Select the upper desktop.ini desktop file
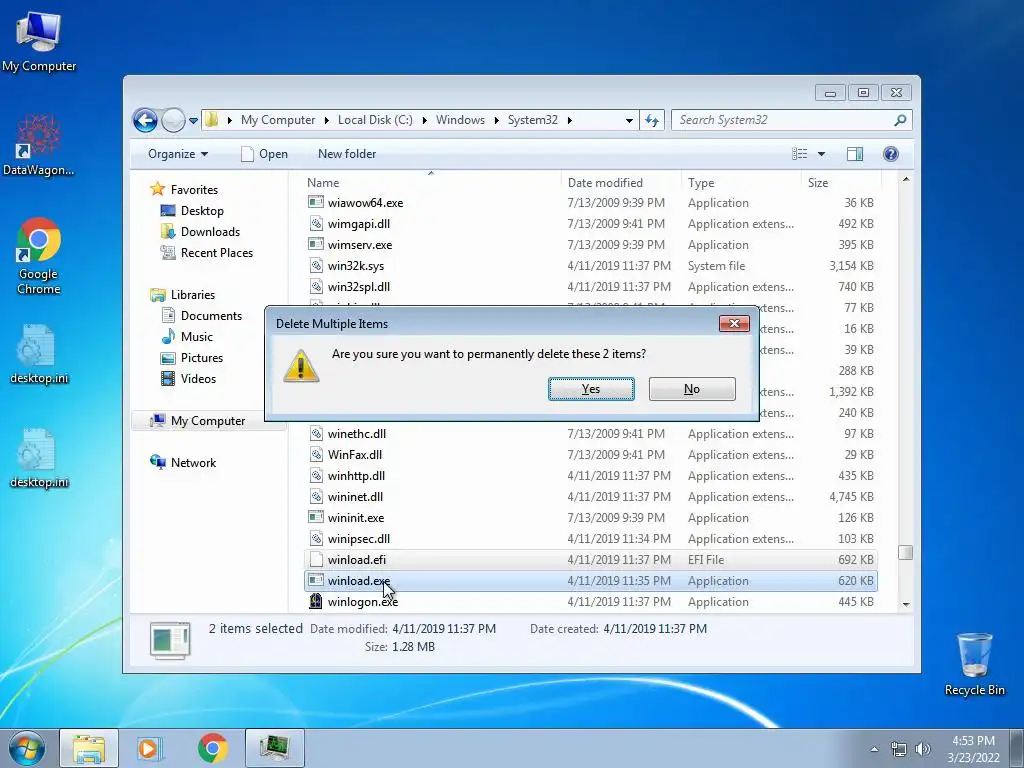Image resolution: width=1024 pixels, height=768 pixels. (39, 355)
